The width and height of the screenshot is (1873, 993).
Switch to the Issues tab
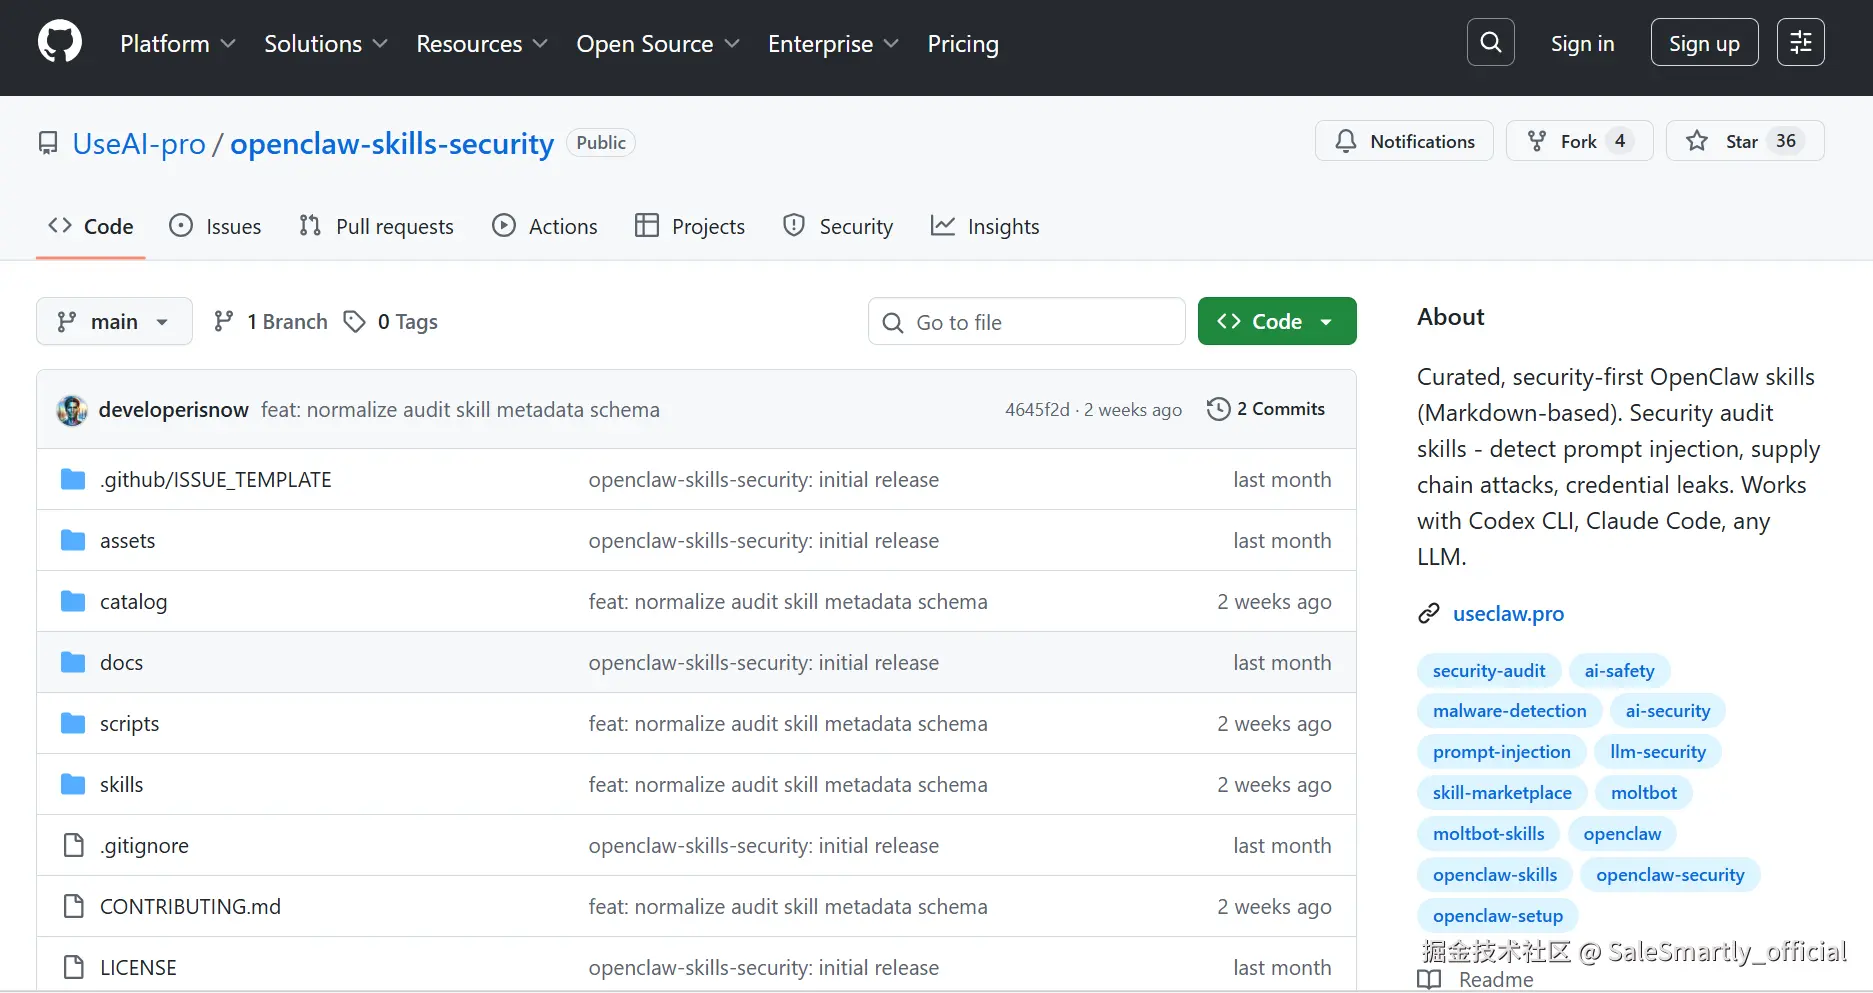click(215, 227)
